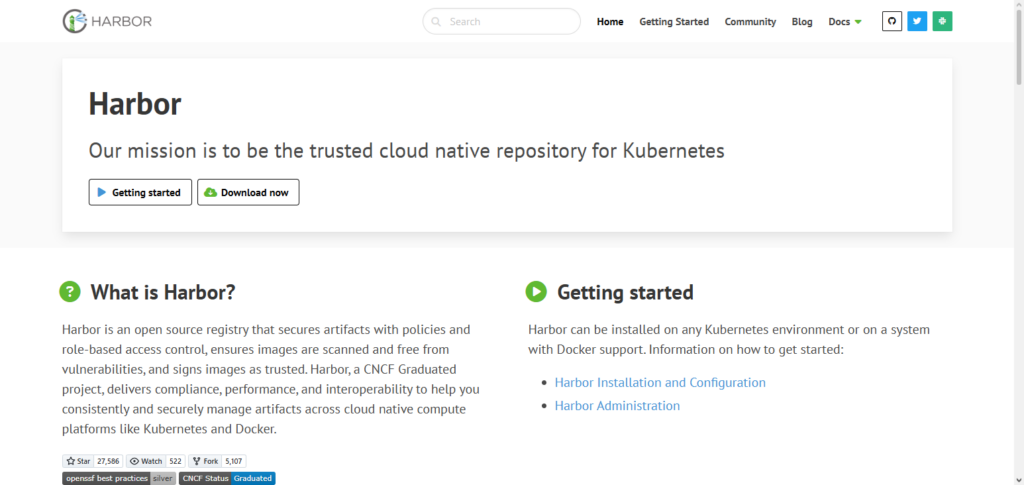Viewport: 1024px width, 485px height.
Task: Click the GitHub Watch button
Action: coord(146,461)
